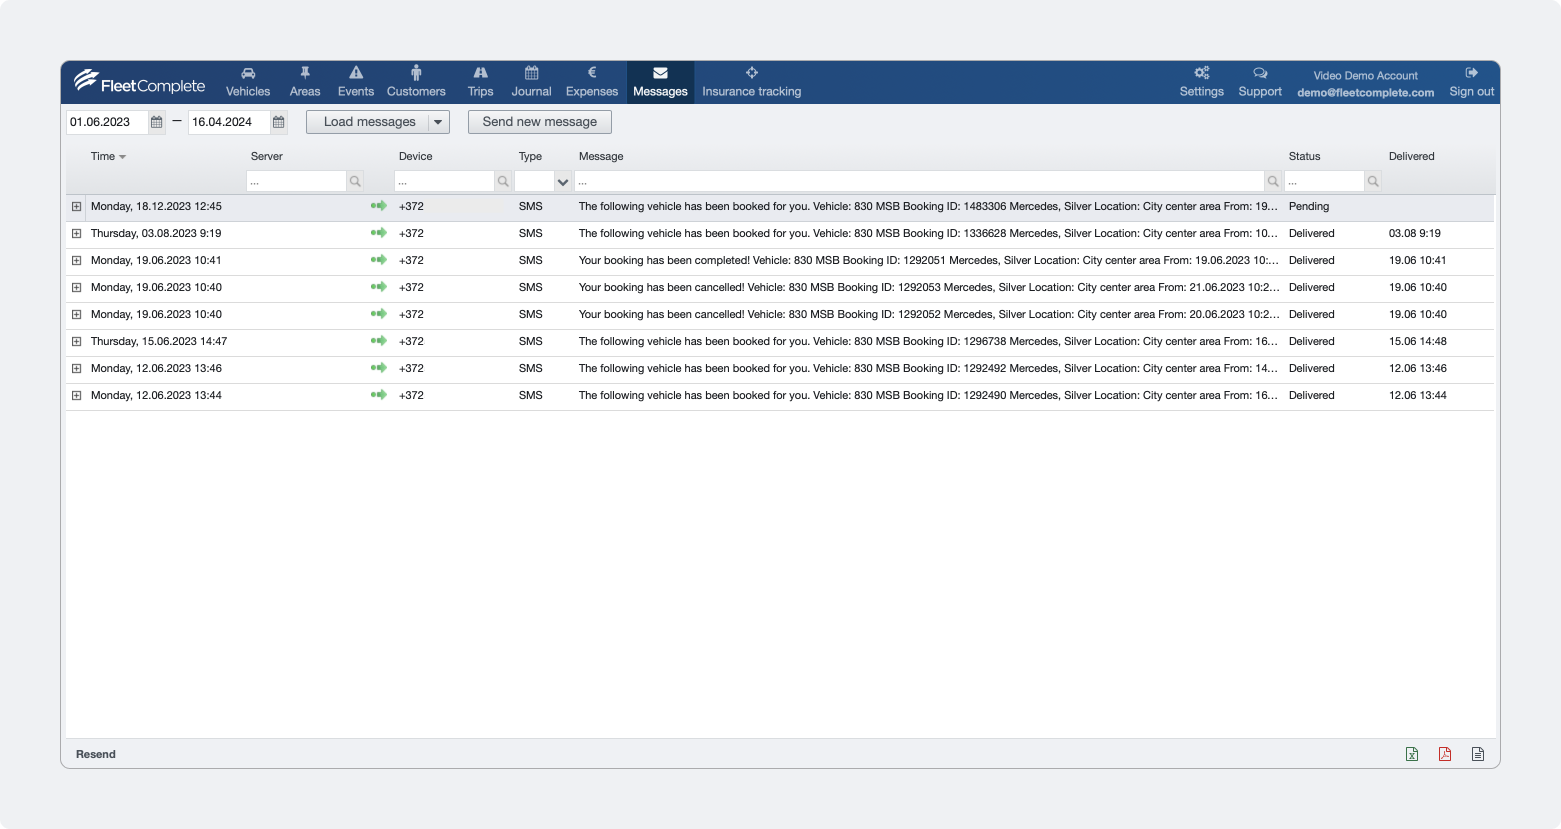Click the Server column header

tap(267, 156)
